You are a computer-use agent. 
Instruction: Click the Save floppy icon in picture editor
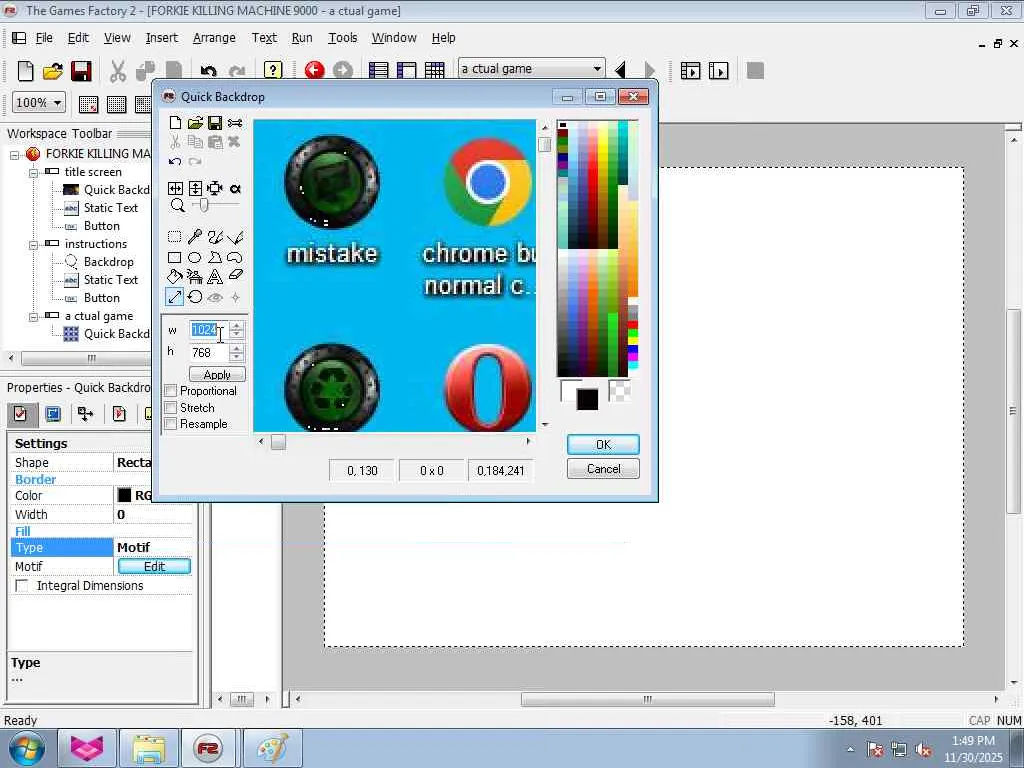(x=214, y=123)
